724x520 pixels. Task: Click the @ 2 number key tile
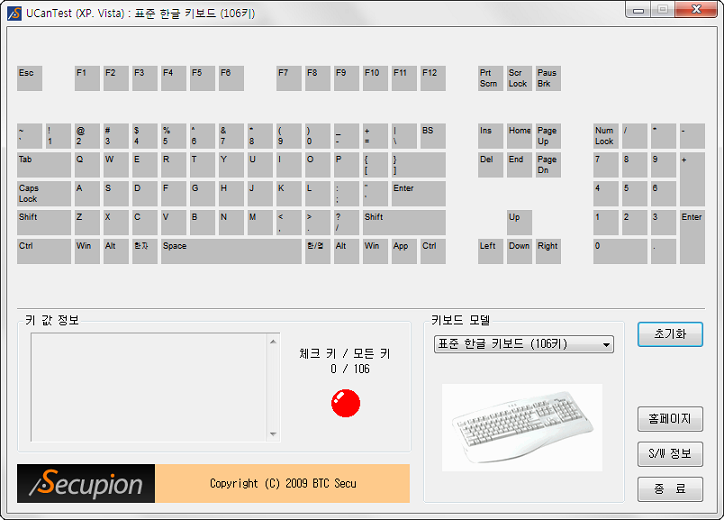point(87,136)
